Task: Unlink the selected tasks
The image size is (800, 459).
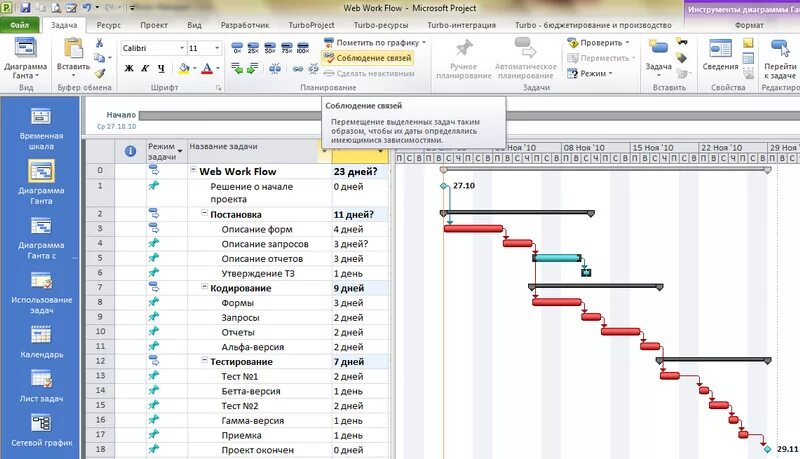Action: pos(313,68)
